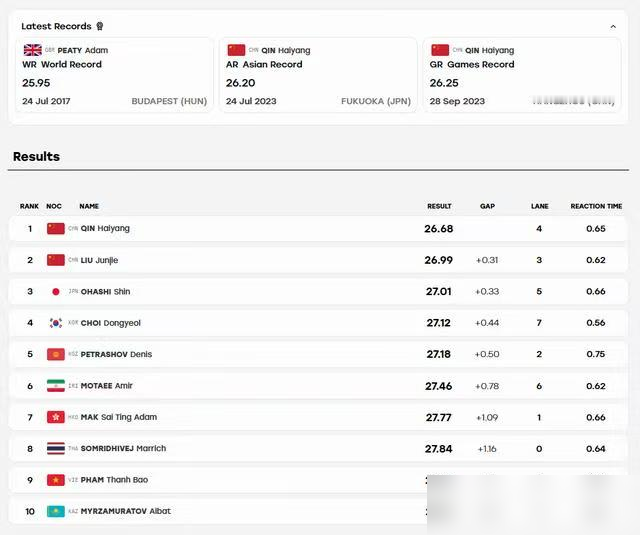Image resolution: width=640 pixels, height=535 pixels.
Task: Click the reaction time 0.56
Action: pos(596,323)
